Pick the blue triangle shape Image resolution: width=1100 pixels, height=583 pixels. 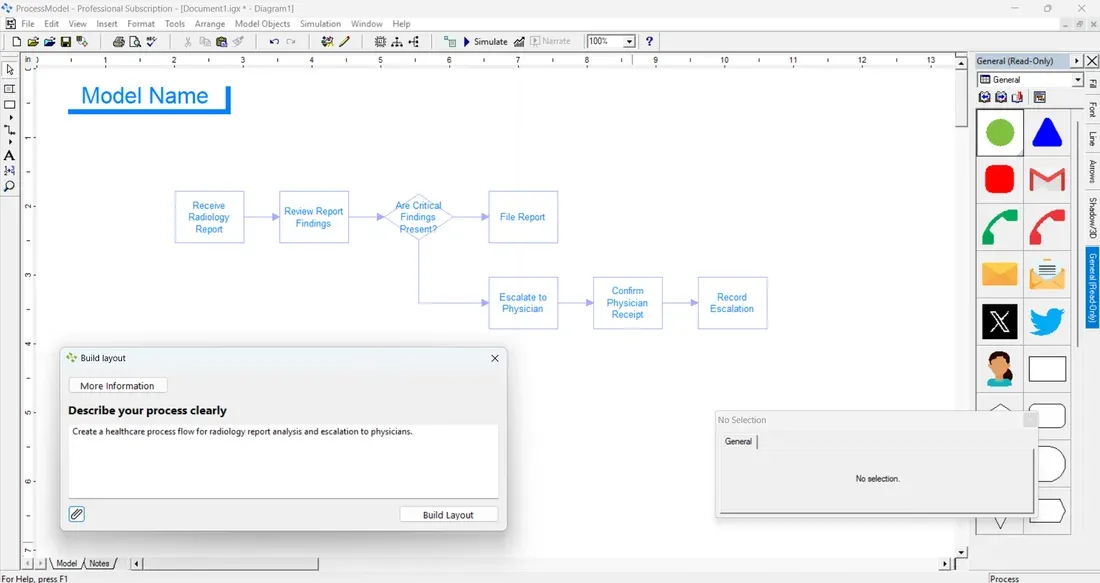pos(1047,133)
